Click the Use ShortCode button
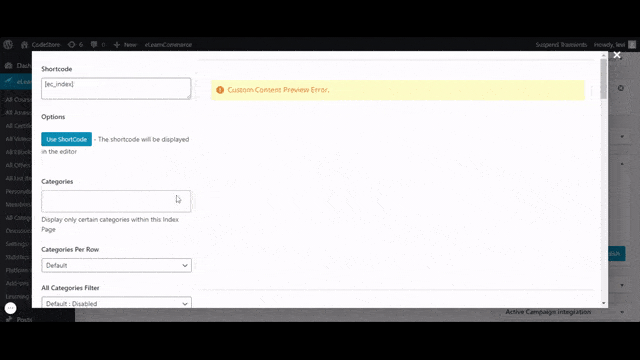This screenshot has height=360, width=640. pos(67,139)
